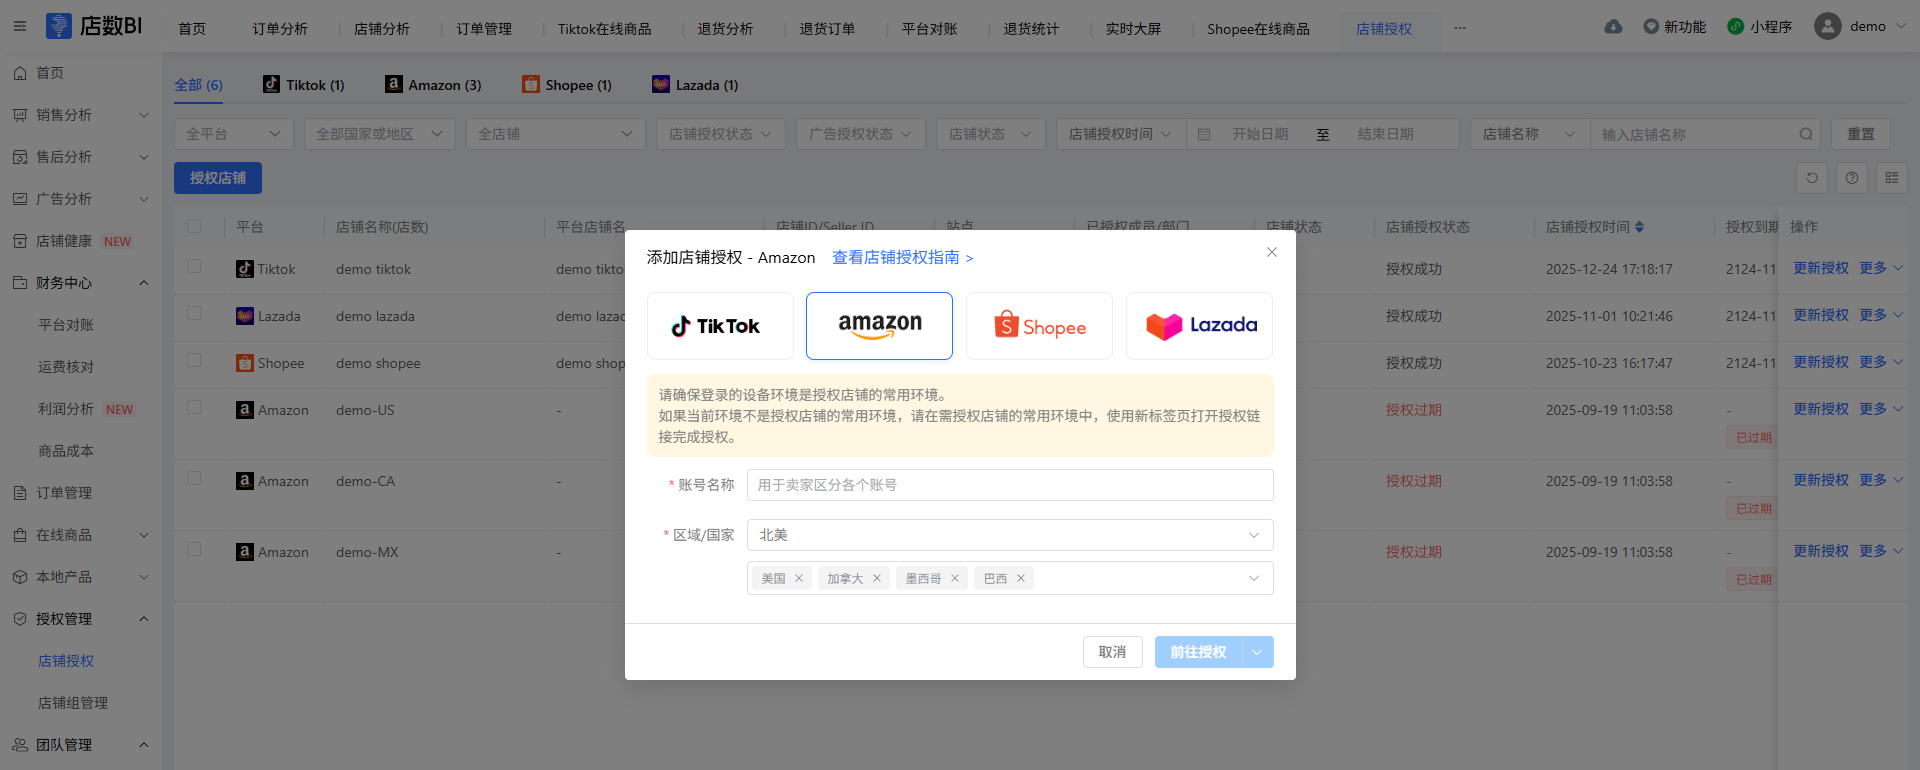Click the search icon in 店铺名称 field

tap(1806, 134)
